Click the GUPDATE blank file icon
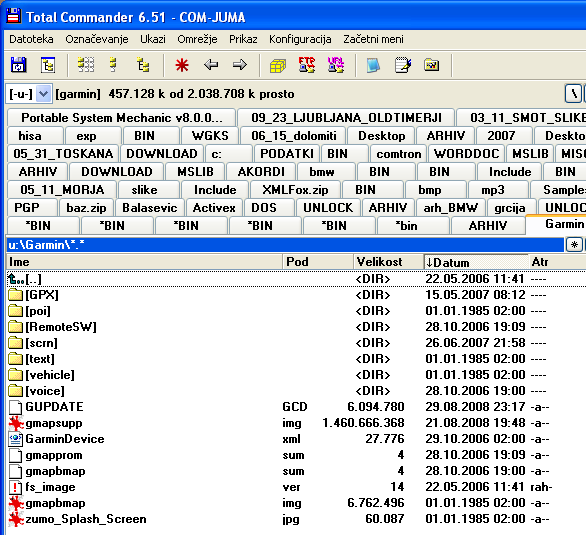Viewport: 586px width, 535px height. click(15, 407)
